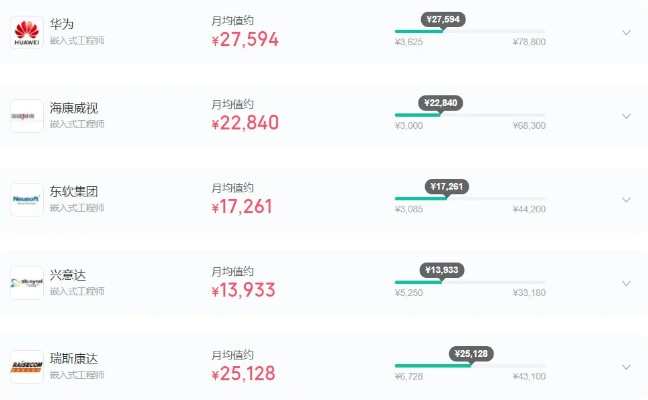Screen dimensions: 648x400
Task: Expand the 兴意达 row chevron
Action: tap(626, 283)
